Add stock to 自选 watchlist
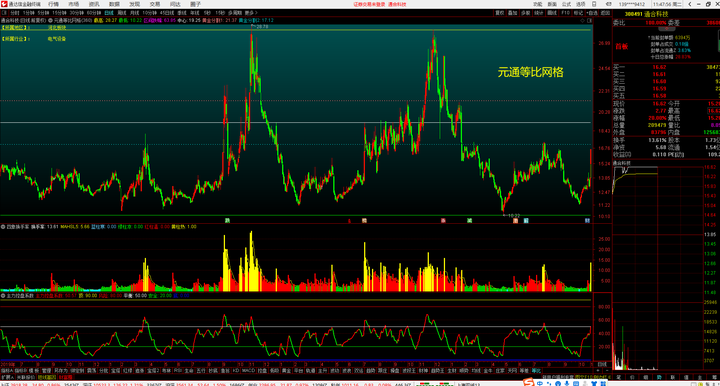Viewport: 720px width, 386px height. tap(592, 13)
